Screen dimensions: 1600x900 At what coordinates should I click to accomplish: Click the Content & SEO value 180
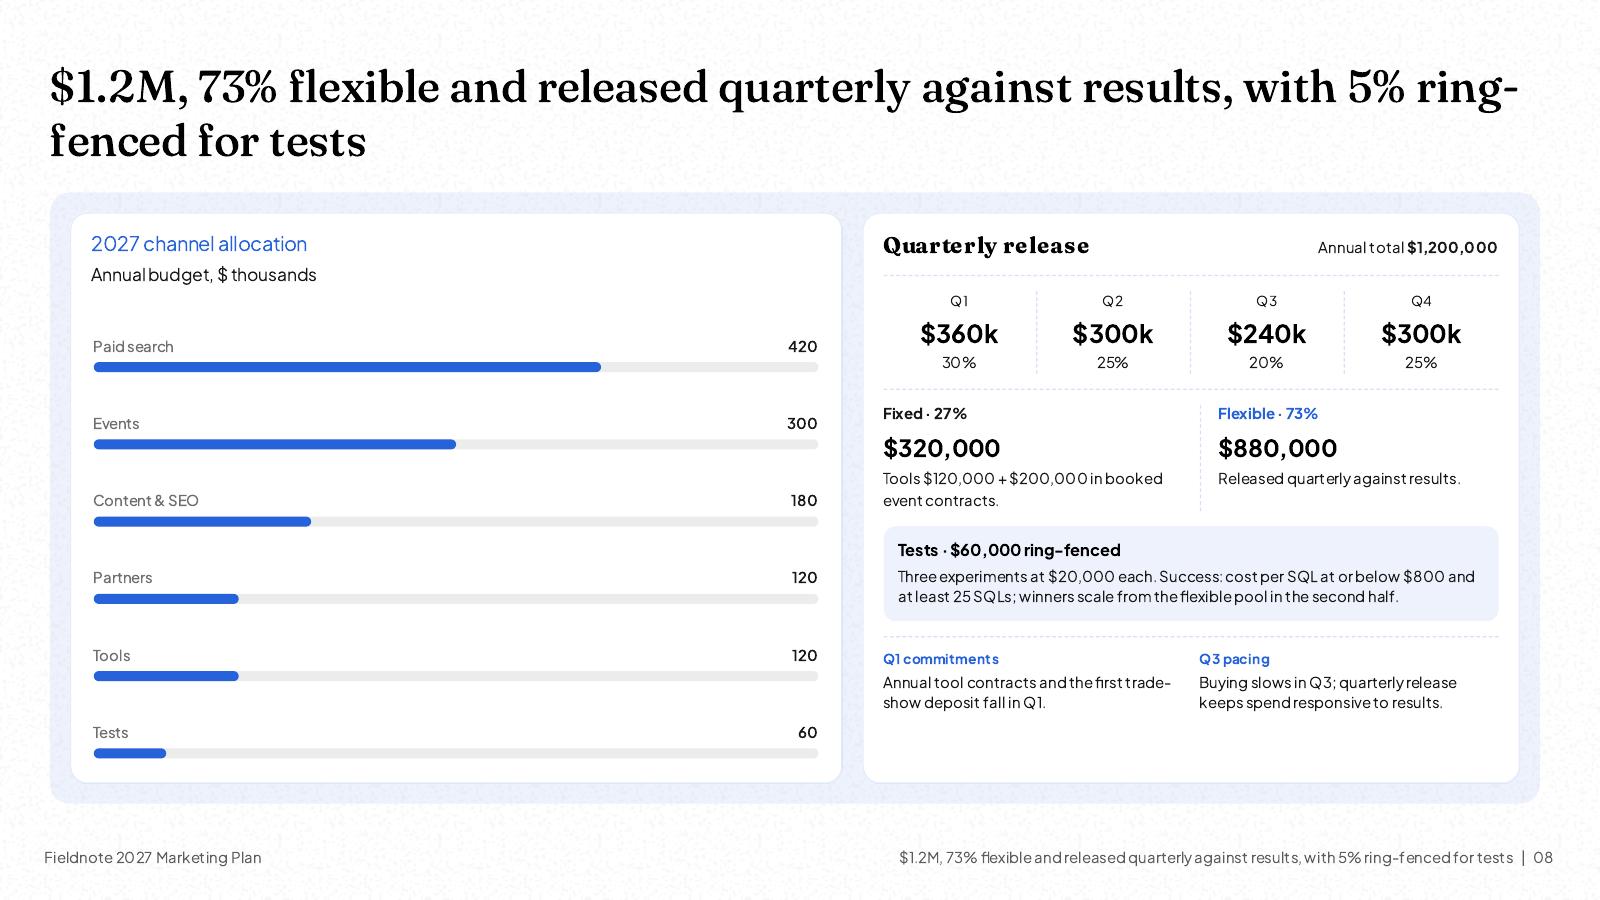click(x=804, y=500)
